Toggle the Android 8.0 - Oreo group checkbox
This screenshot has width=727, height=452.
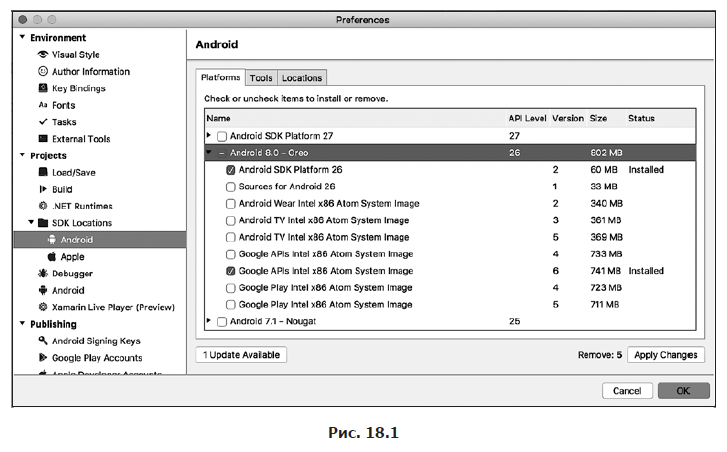(x=222, y=153)
